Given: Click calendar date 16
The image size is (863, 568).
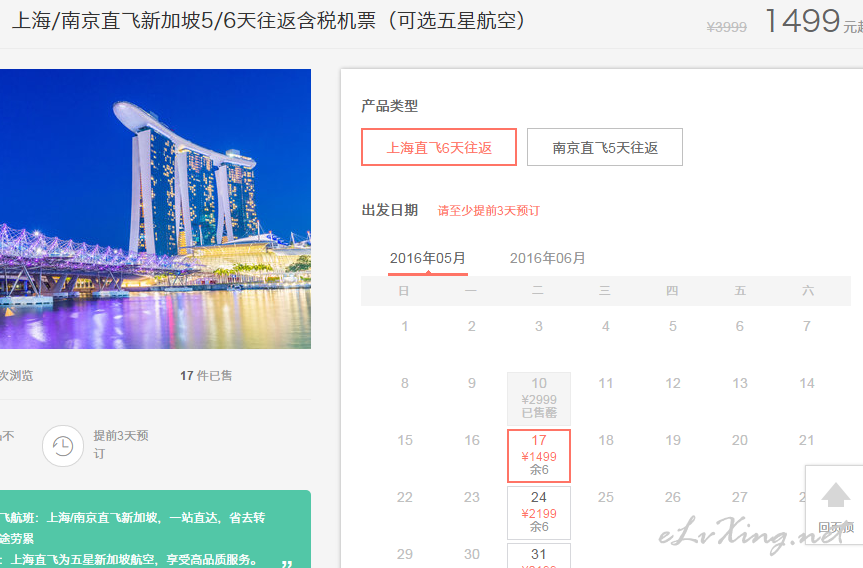Looking at the screenshot, I should click(x=472, y=440).
